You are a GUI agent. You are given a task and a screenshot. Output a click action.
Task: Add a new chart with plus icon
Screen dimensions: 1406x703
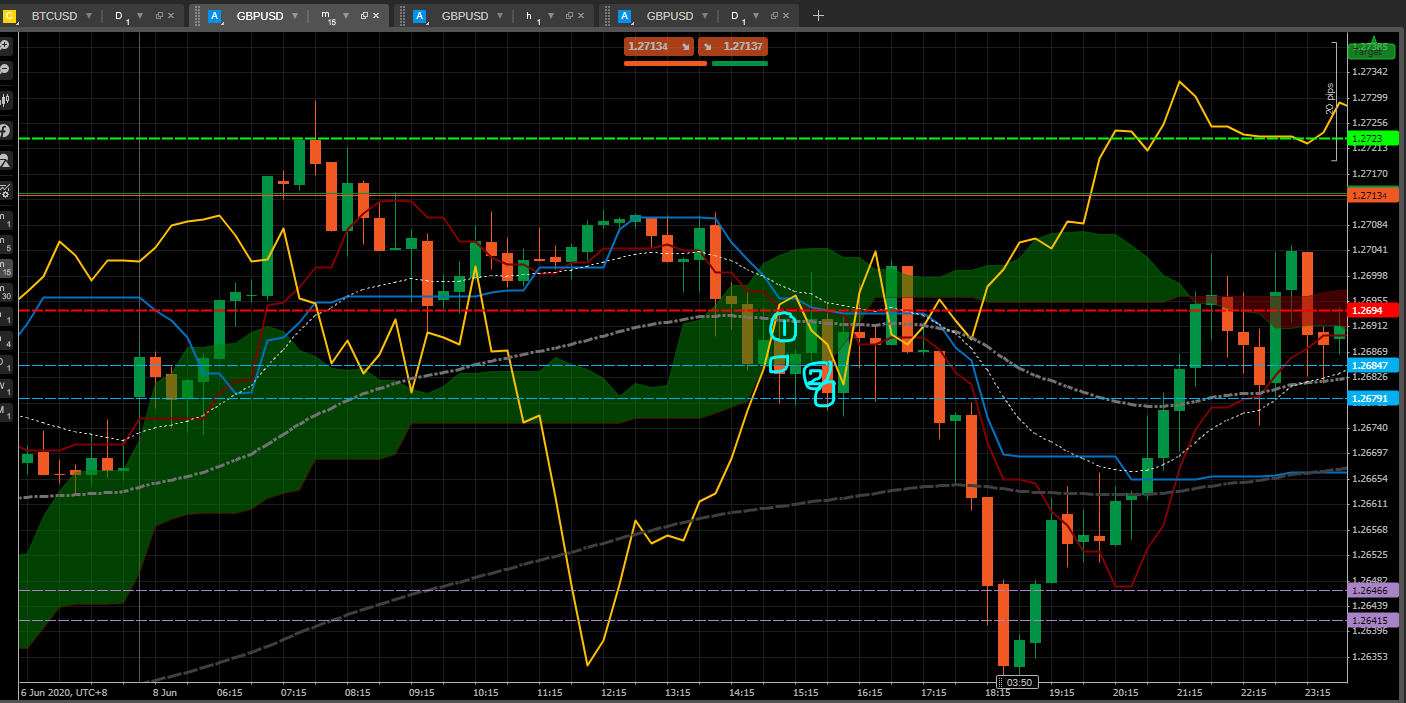pos(818,16)
